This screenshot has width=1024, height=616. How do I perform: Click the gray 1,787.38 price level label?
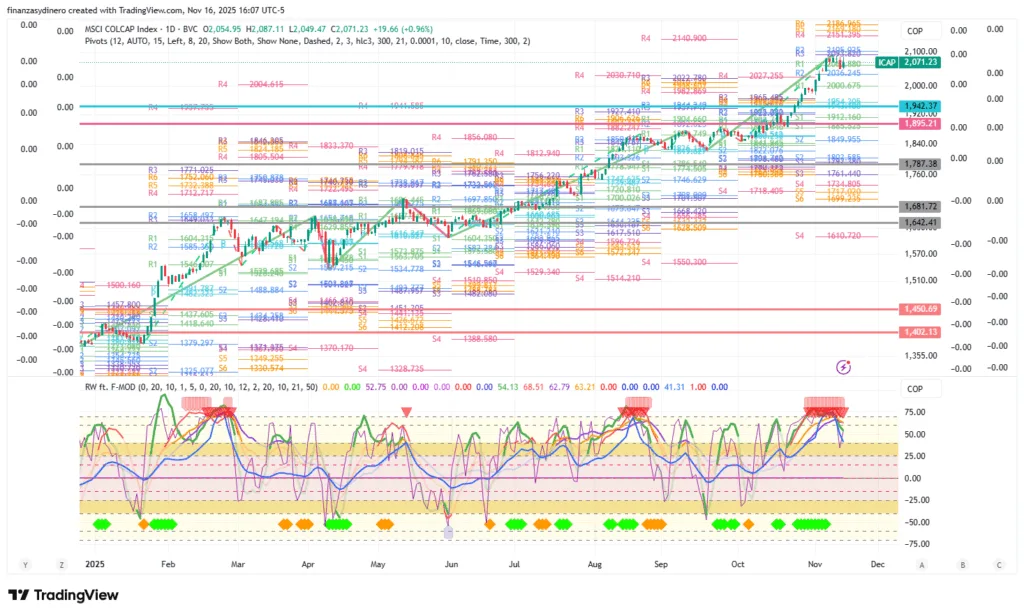(x=919, y=163)
